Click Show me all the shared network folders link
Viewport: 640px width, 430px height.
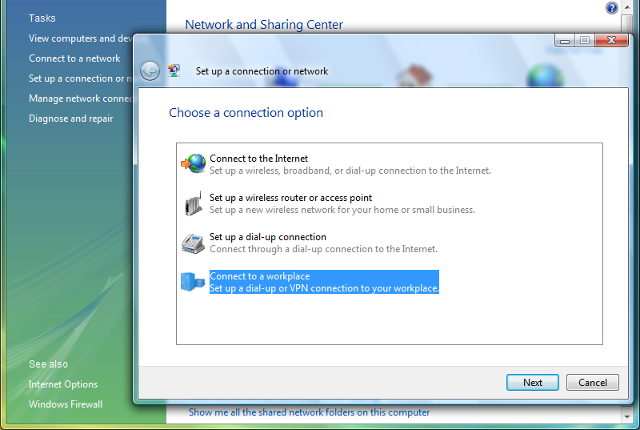309,412
